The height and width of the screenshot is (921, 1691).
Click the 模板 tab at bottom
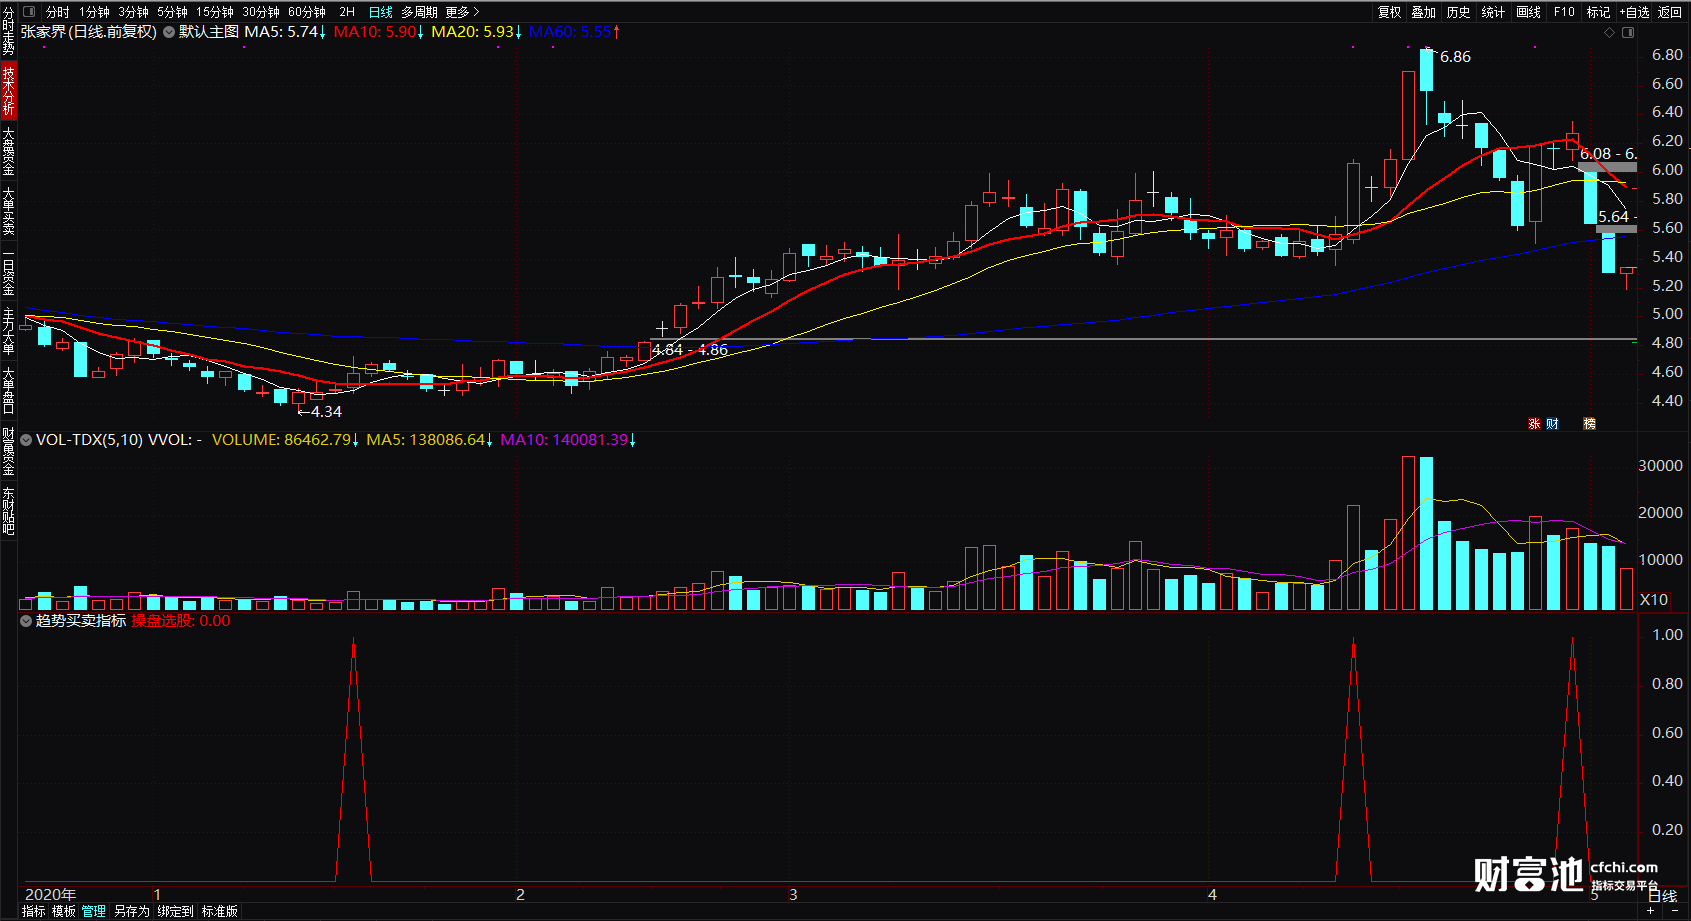[x=64, y=911]
